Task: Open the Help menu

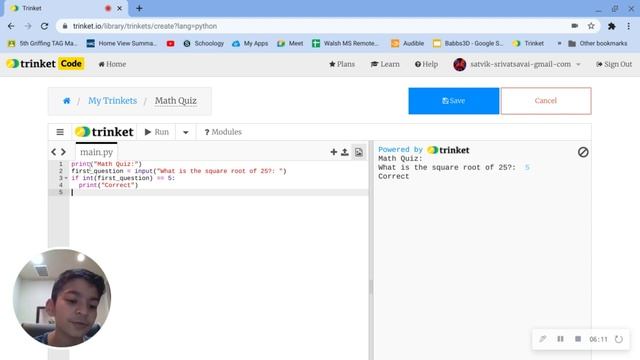Action: click(x=426, y=64)
